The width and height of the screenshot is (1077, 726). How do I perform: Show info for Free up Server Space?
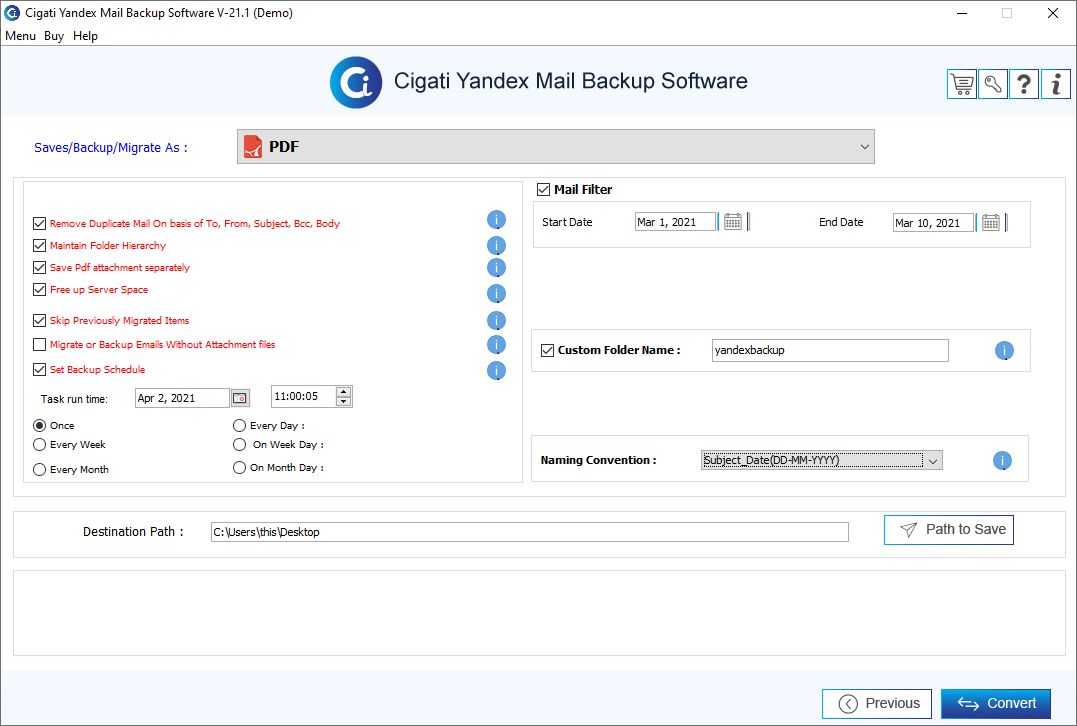pyautogui.click(x=496, y=293)
